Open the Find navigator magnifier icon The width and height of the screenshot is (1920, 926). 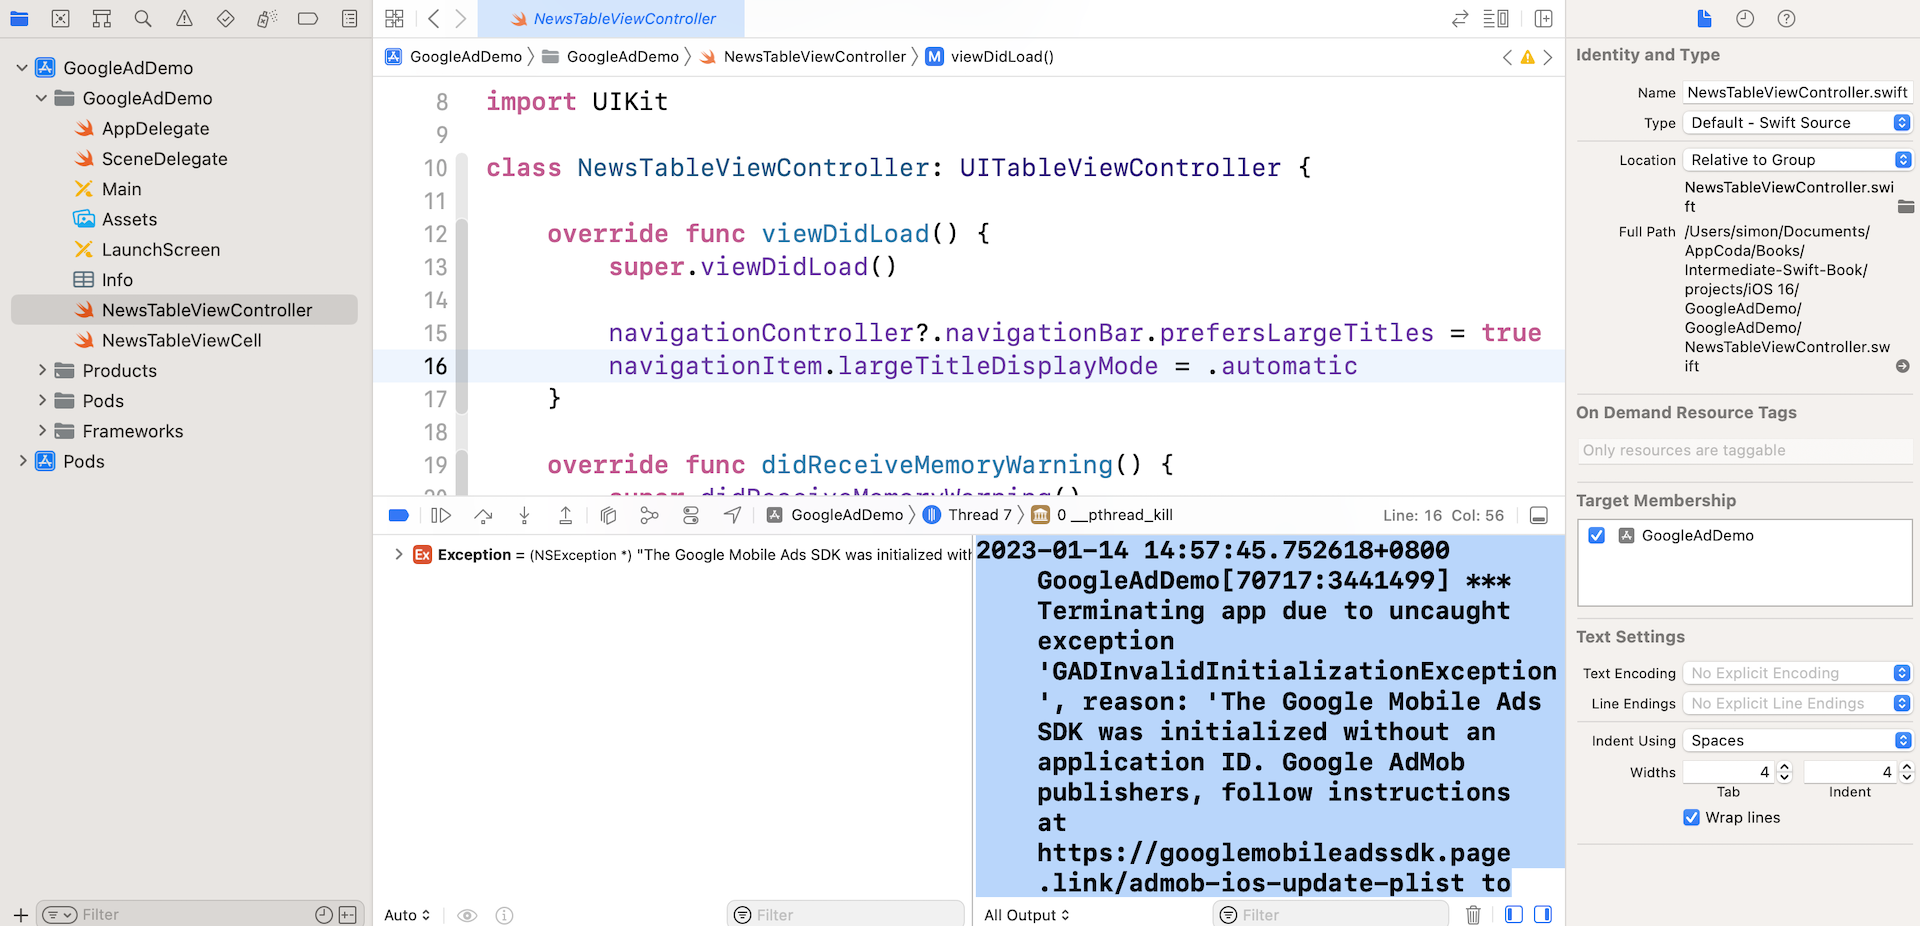point(143,18)
